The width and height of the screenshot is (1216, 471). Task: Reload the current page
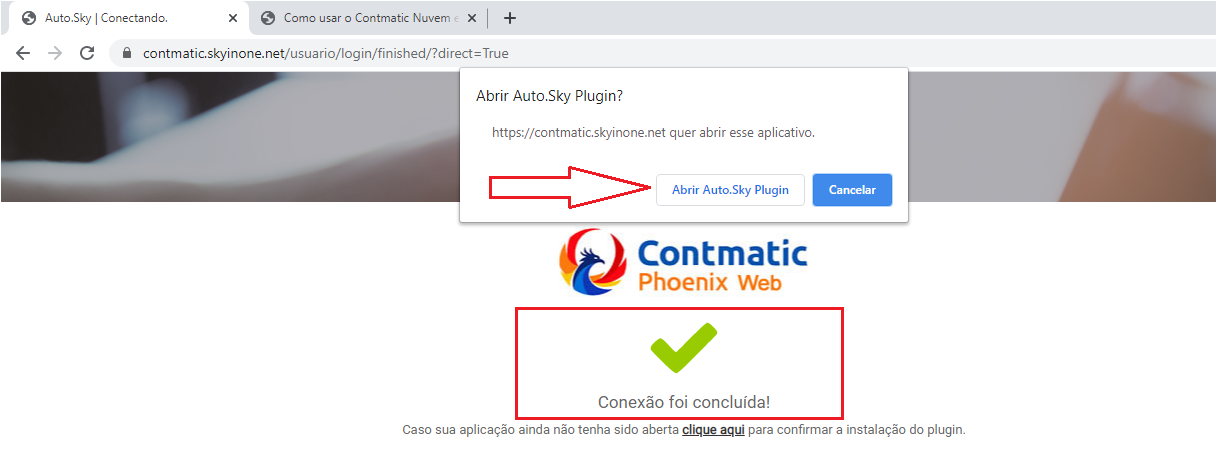point(87,53)
